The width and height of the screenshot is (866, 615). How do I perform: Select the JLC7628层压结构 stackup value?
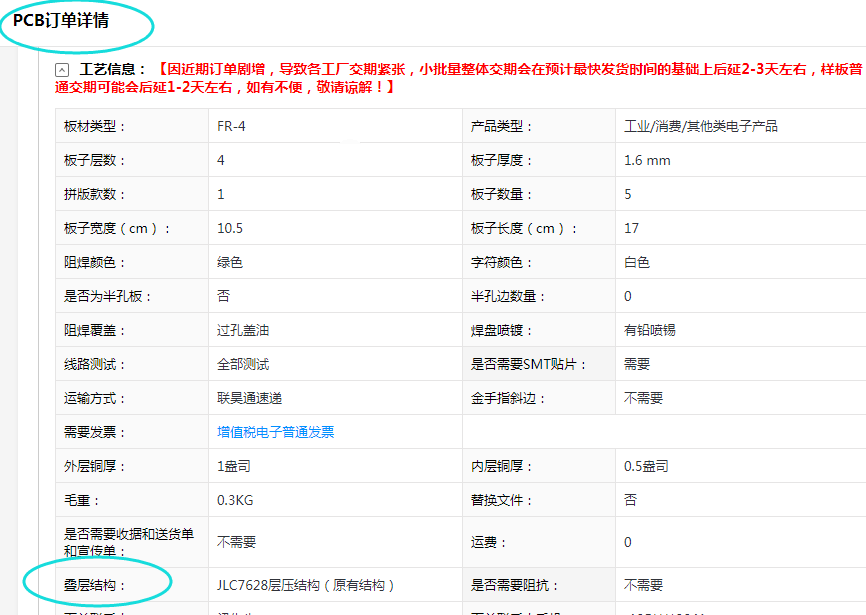[x=306, y=585]
